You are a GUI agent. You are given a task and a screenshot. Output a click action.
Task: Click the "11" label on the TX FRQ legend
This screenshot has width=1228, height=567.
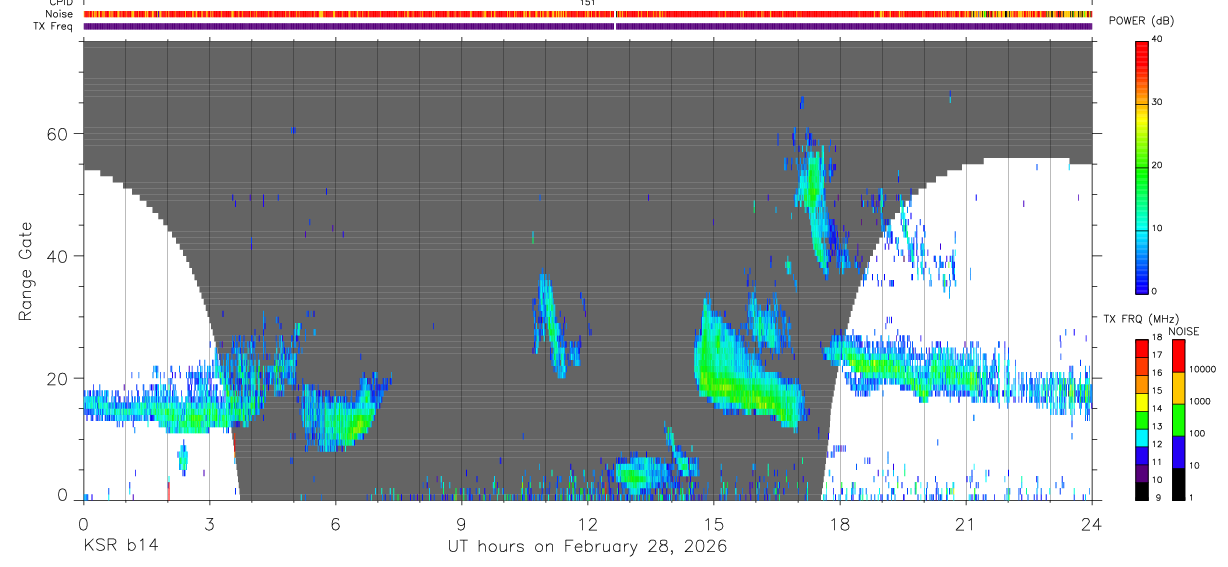[1156, 462]
